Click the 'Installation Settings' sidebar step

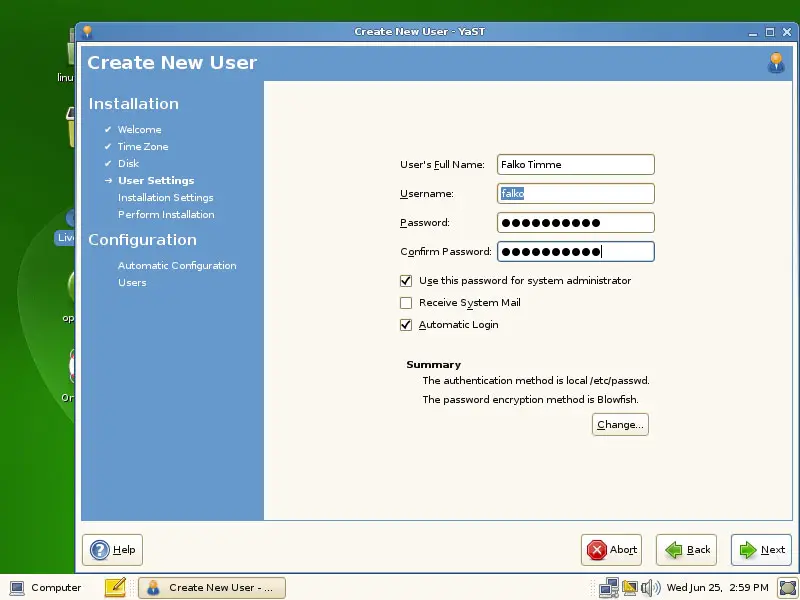point(166,197)
